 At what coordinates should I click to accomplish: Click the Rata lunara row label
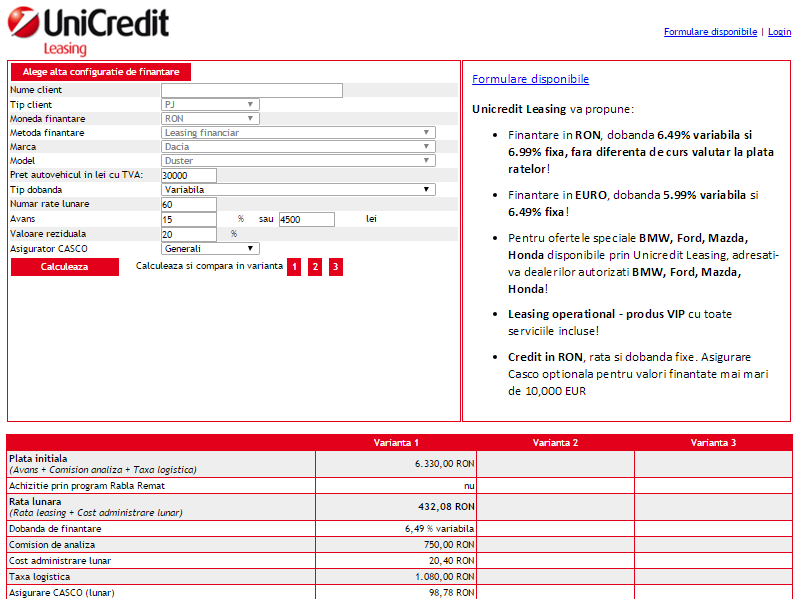point(35,502)
